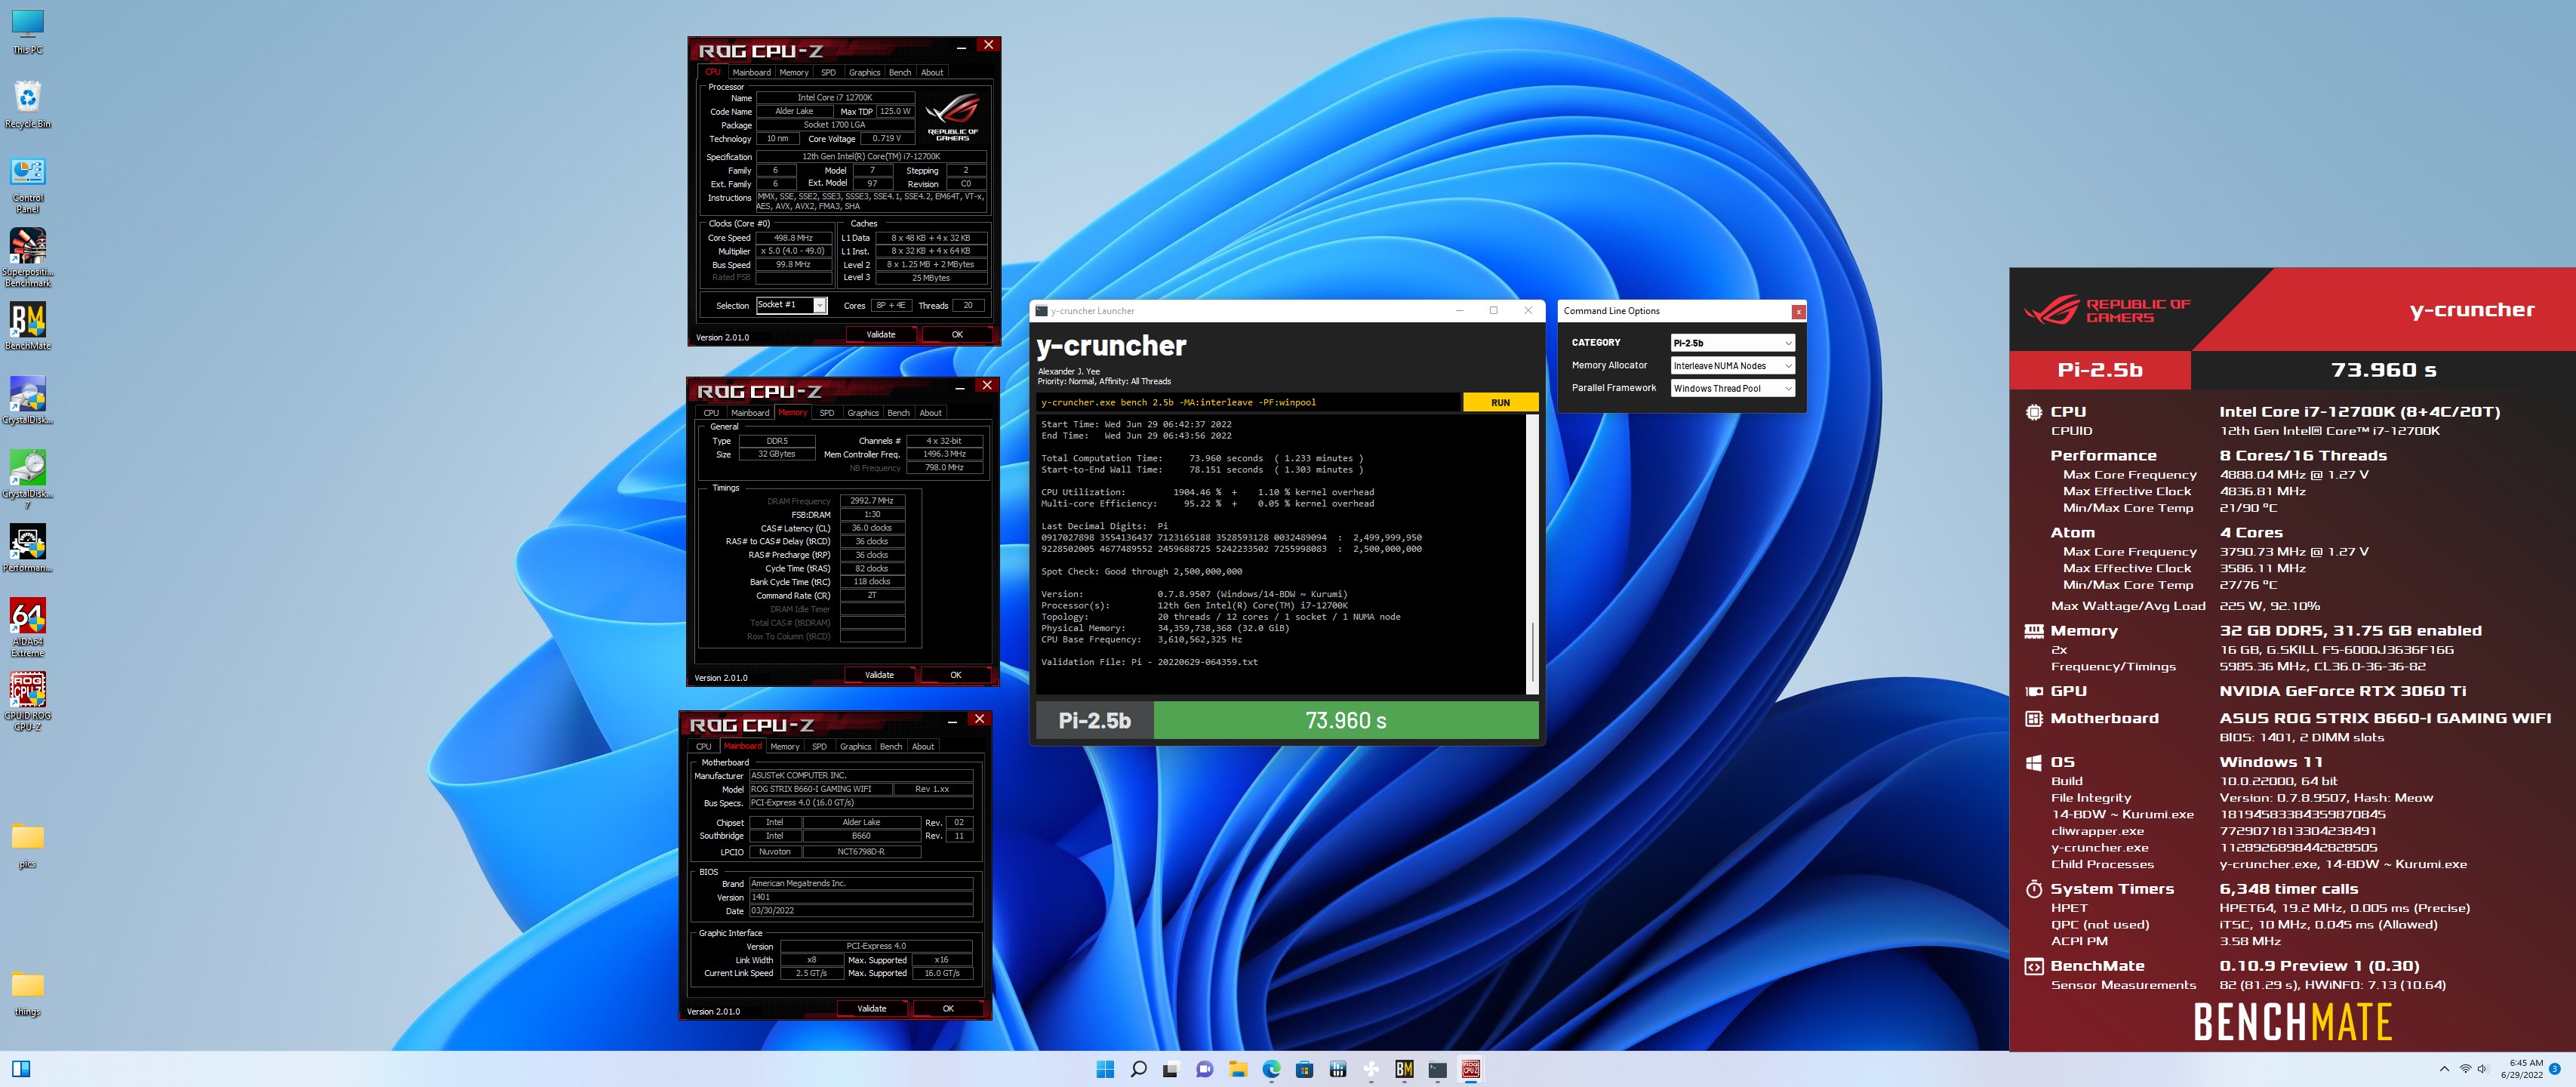Open This PC desktop icon
The width and height of the screenshot is (2576, 1087).
click(27, 30)
